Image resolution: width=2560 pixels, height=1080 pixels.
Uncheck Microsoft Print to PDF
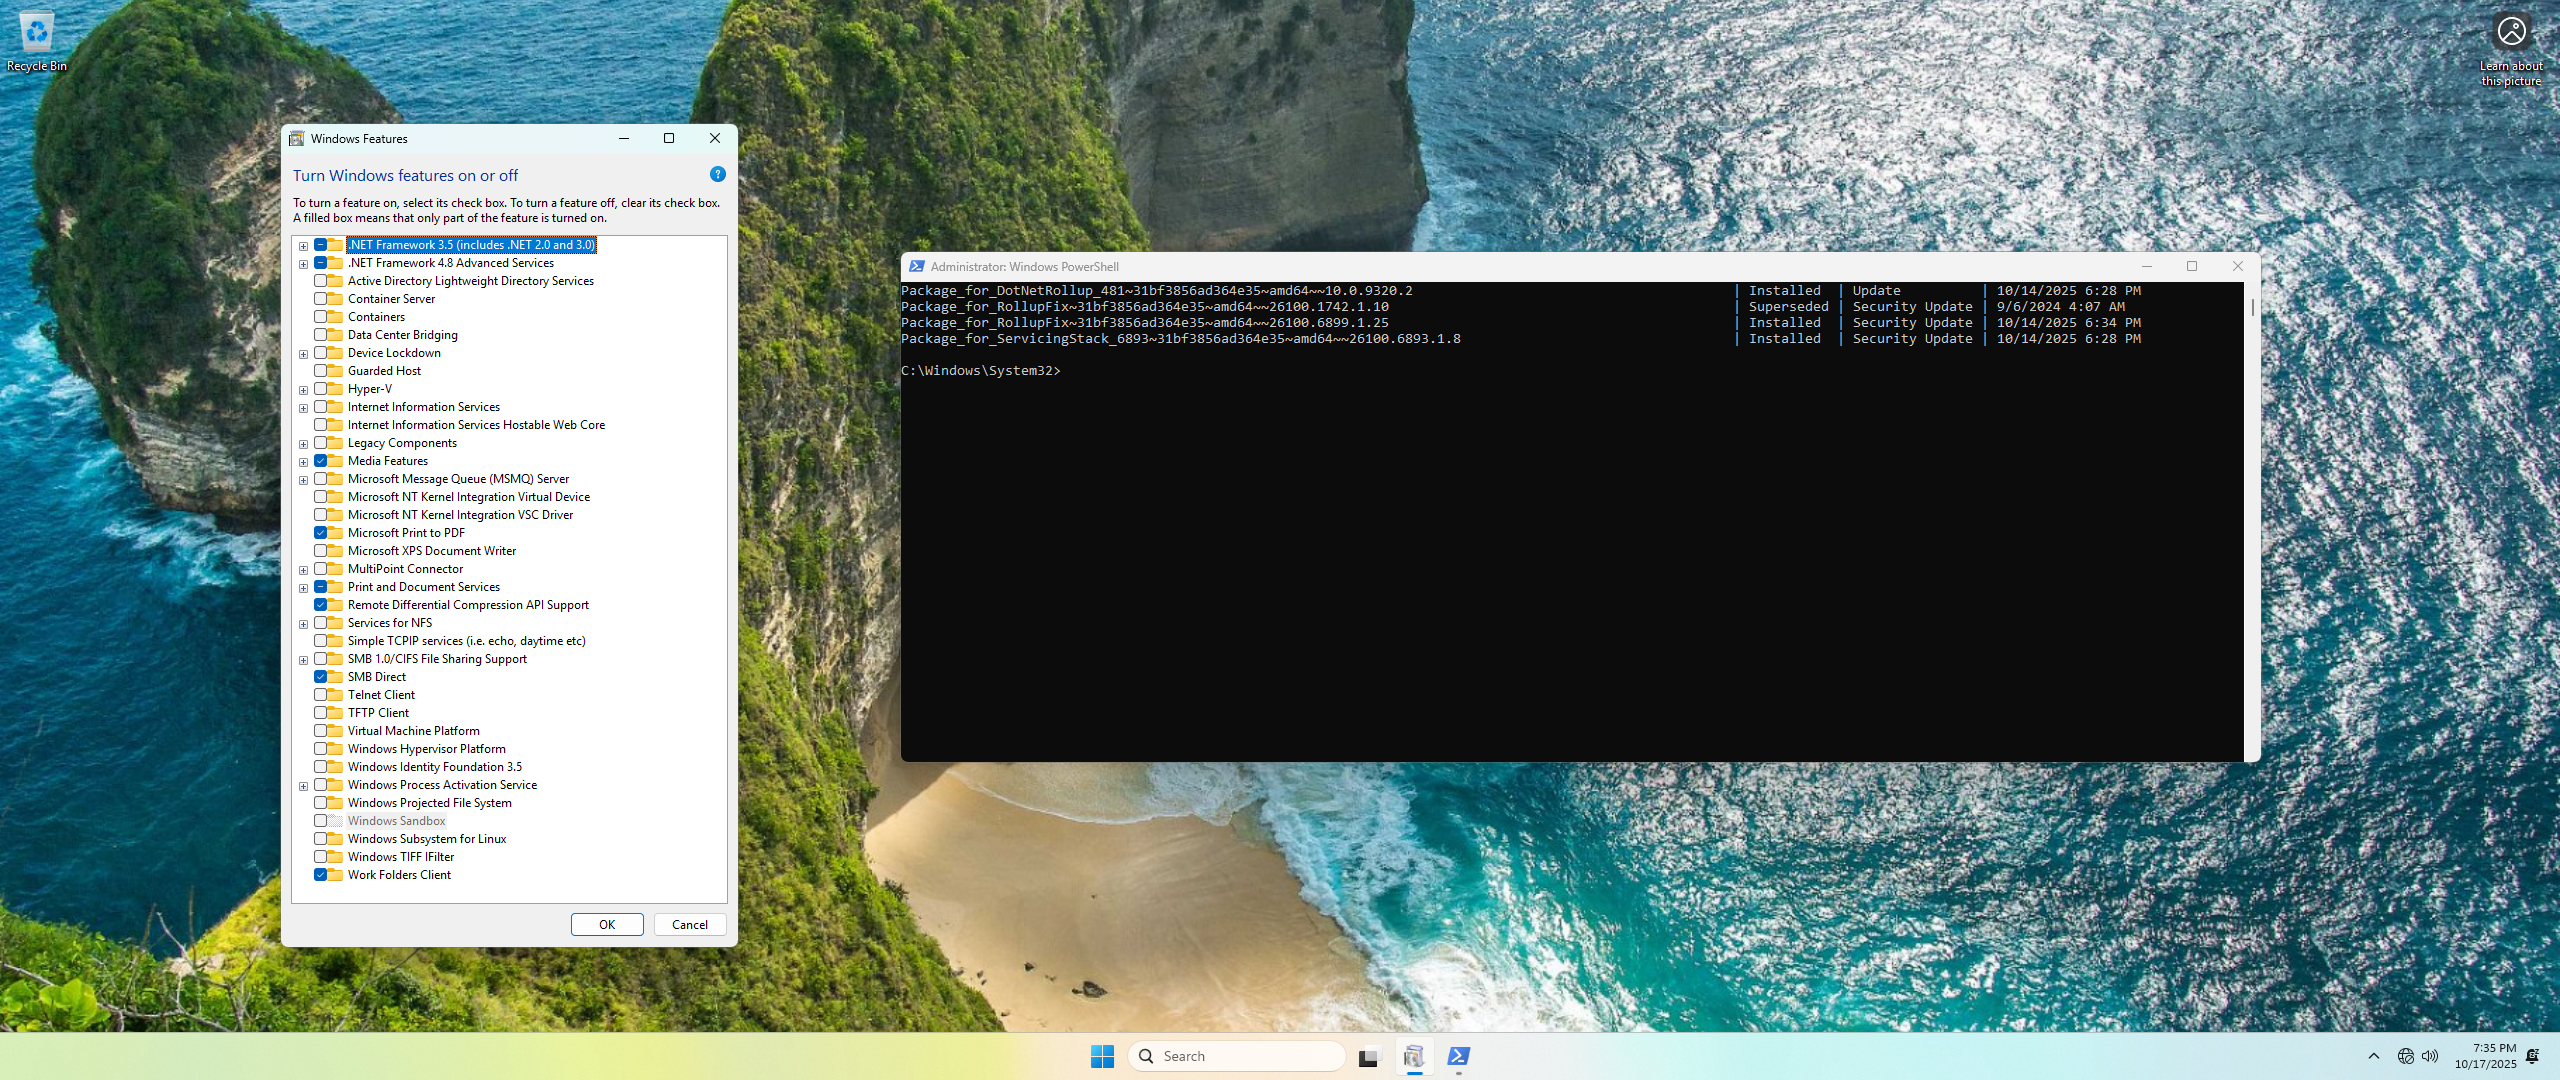(x=320, y=533)
